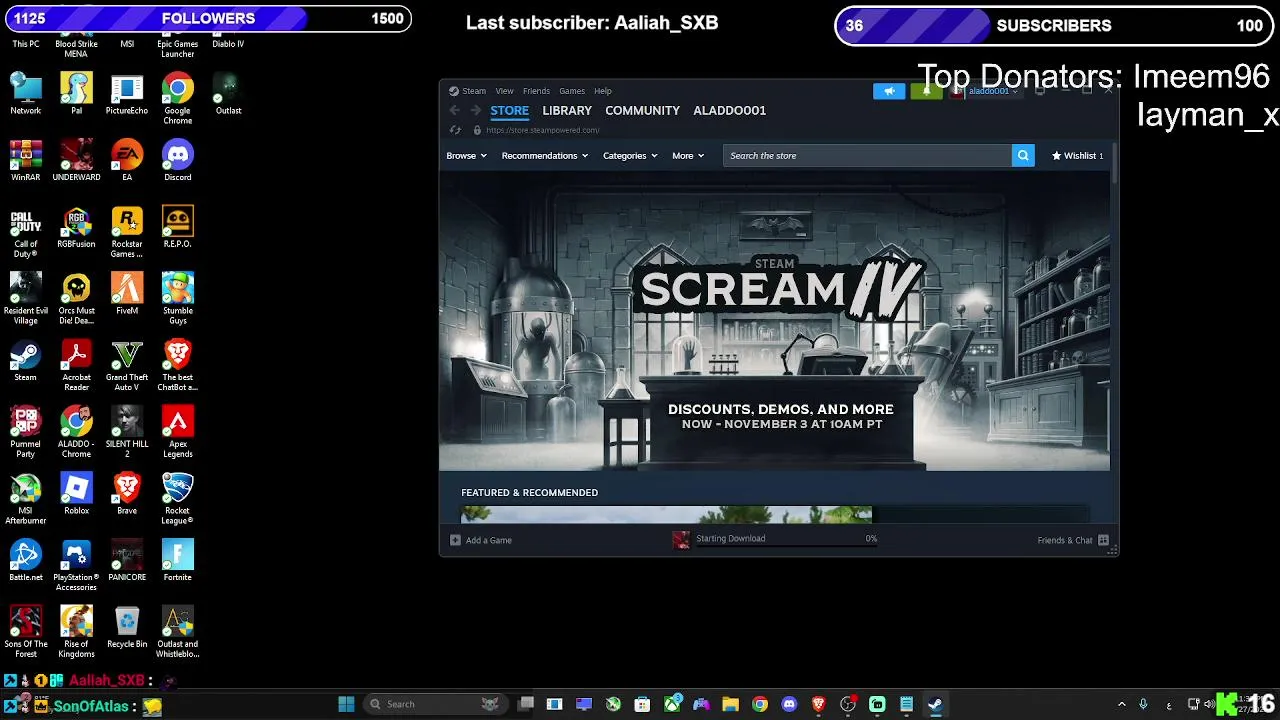Open Discord from the taskbar
Image resolution: width=1280 pixels, height=720 pixels.
[789, 704]
